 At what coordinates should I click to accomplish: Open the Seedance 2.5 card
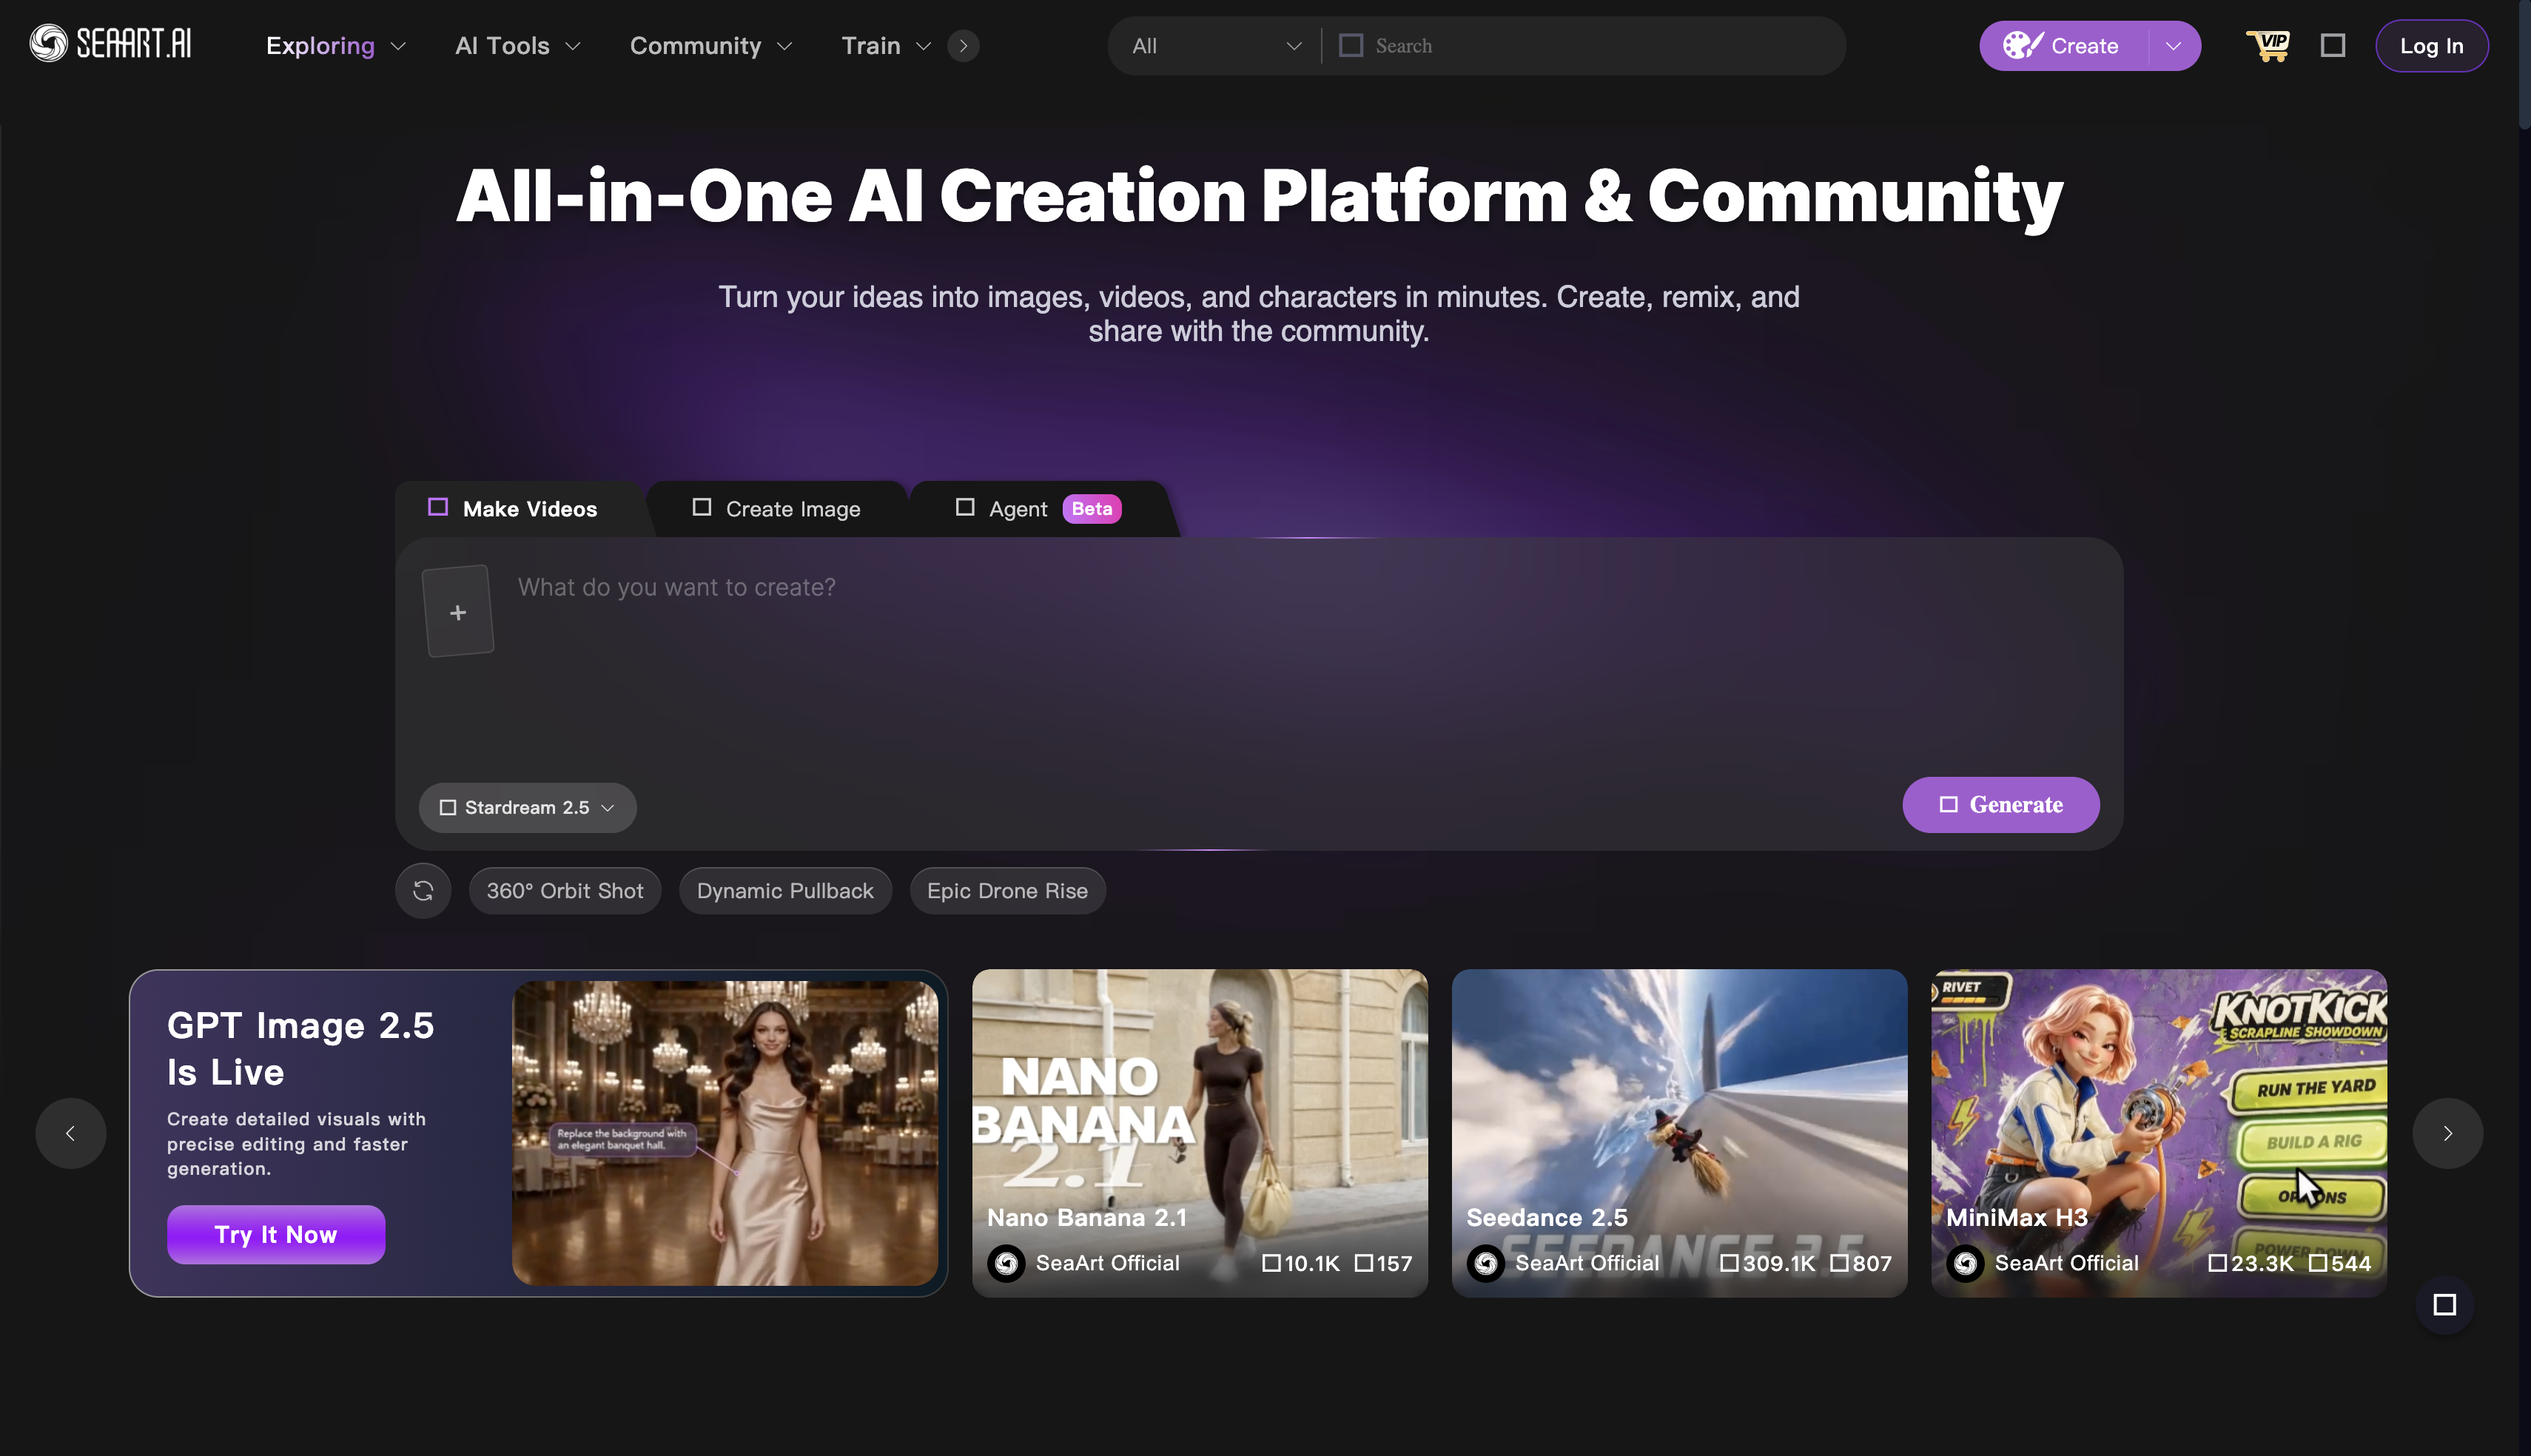(1679, 1132)
